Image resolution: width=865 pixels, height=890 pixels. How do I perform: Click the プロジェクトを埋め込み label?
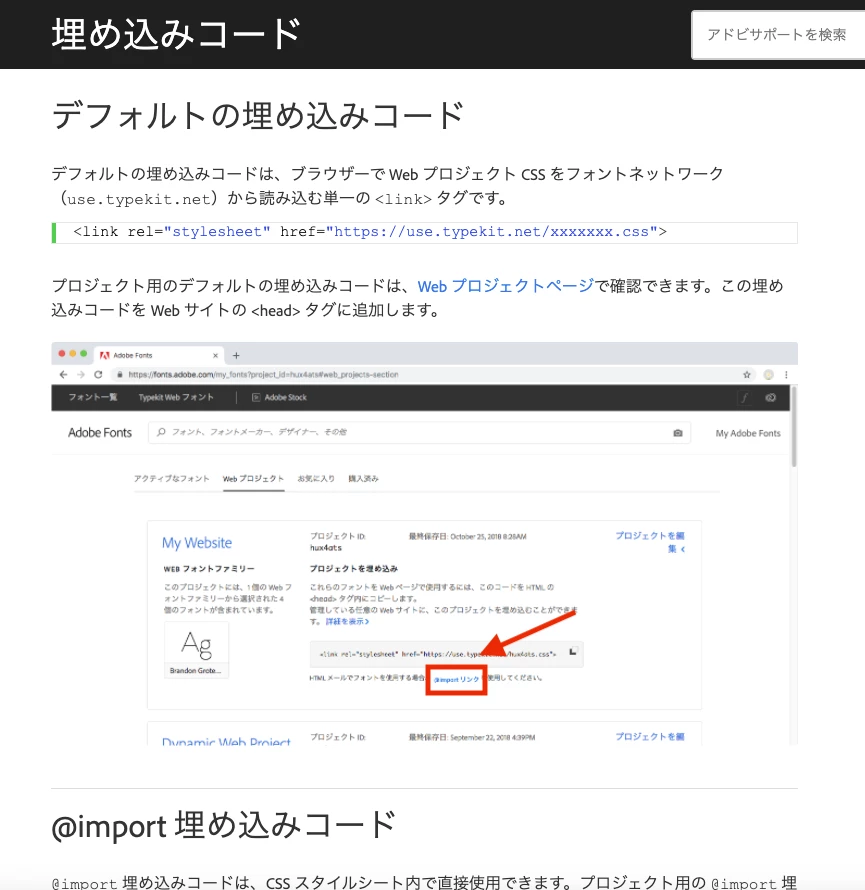(x=354, y=569)
